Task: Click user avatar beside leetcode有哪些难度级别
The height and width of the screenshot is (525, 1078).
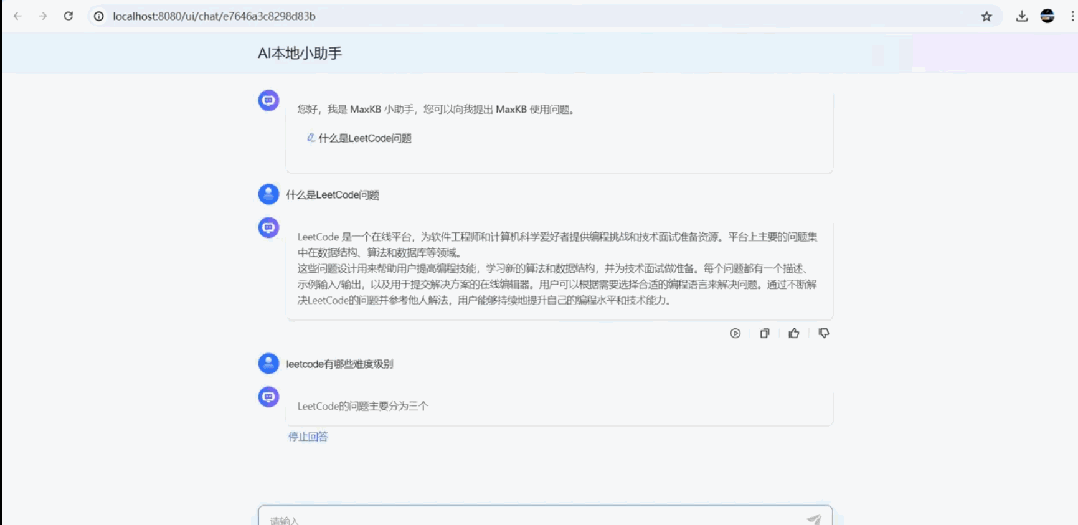Action: (268, 364)
